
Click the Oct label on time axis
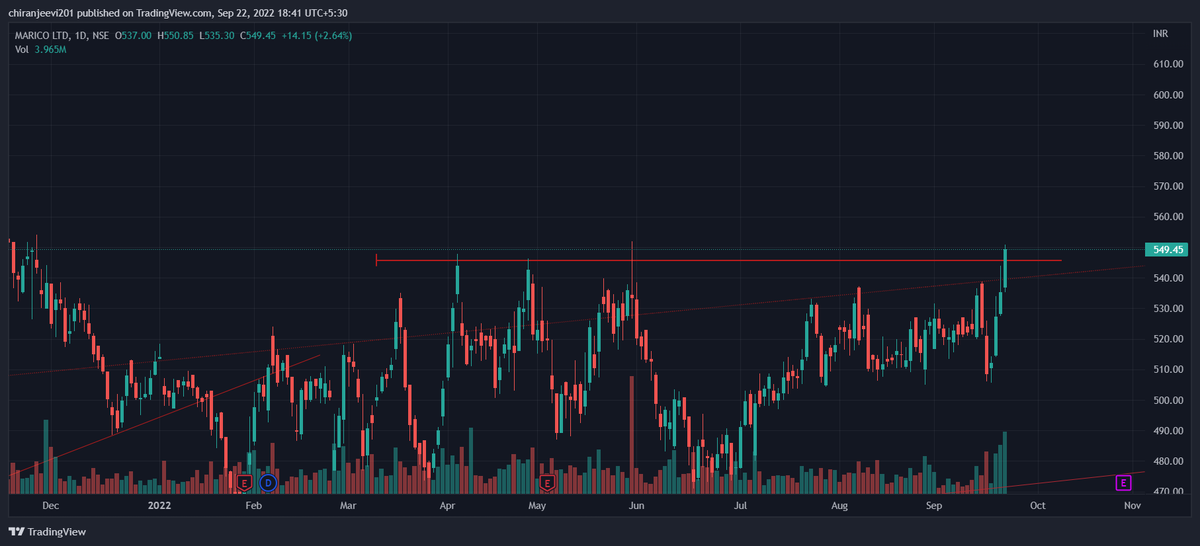coord(1038,506)
